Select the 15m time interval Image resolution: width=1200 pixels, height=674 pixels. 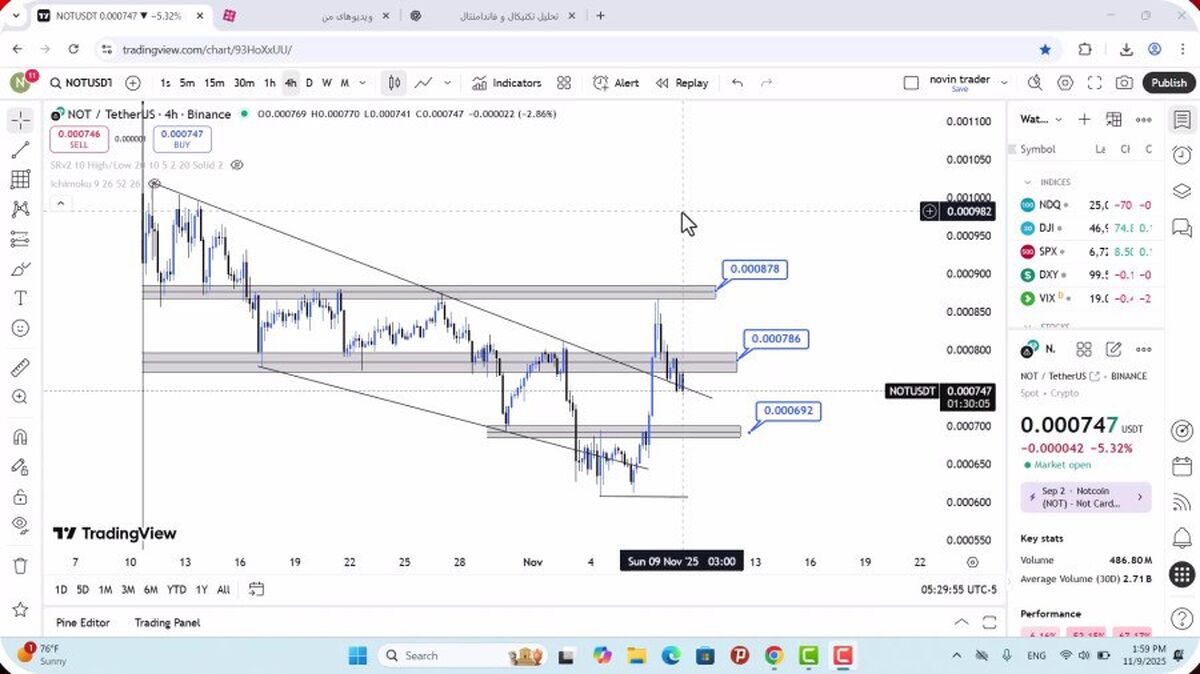point(214,83)
